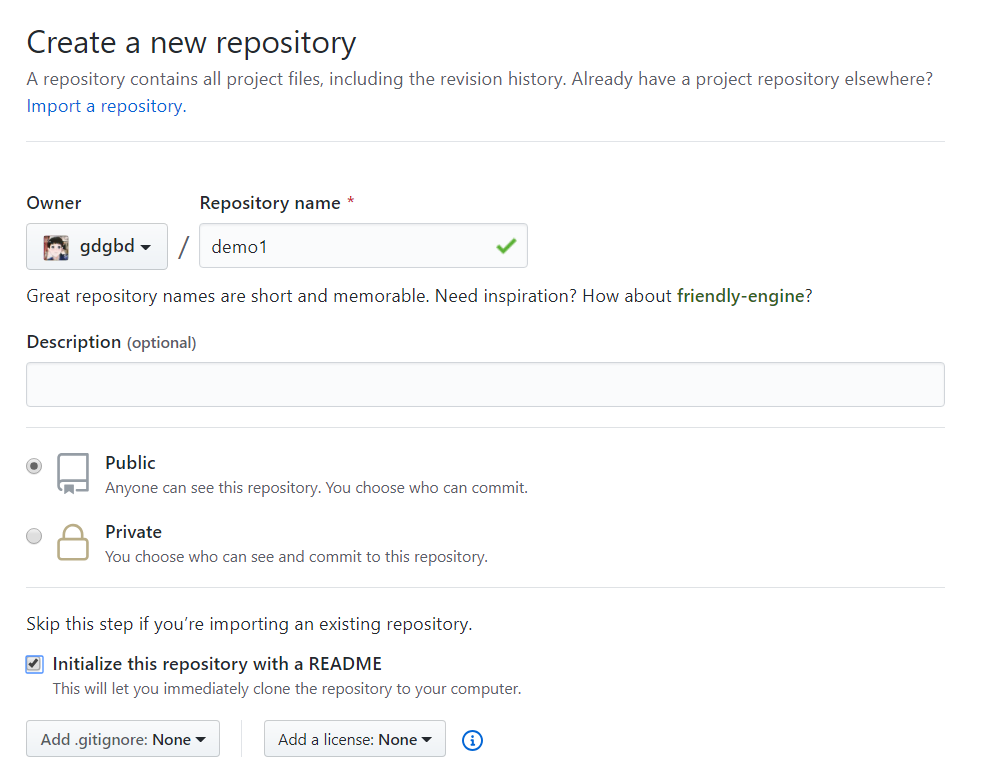The height and width of the screenshot is (761, 998).
Task: Click the Public option label
Action: [x=130, y=463]
